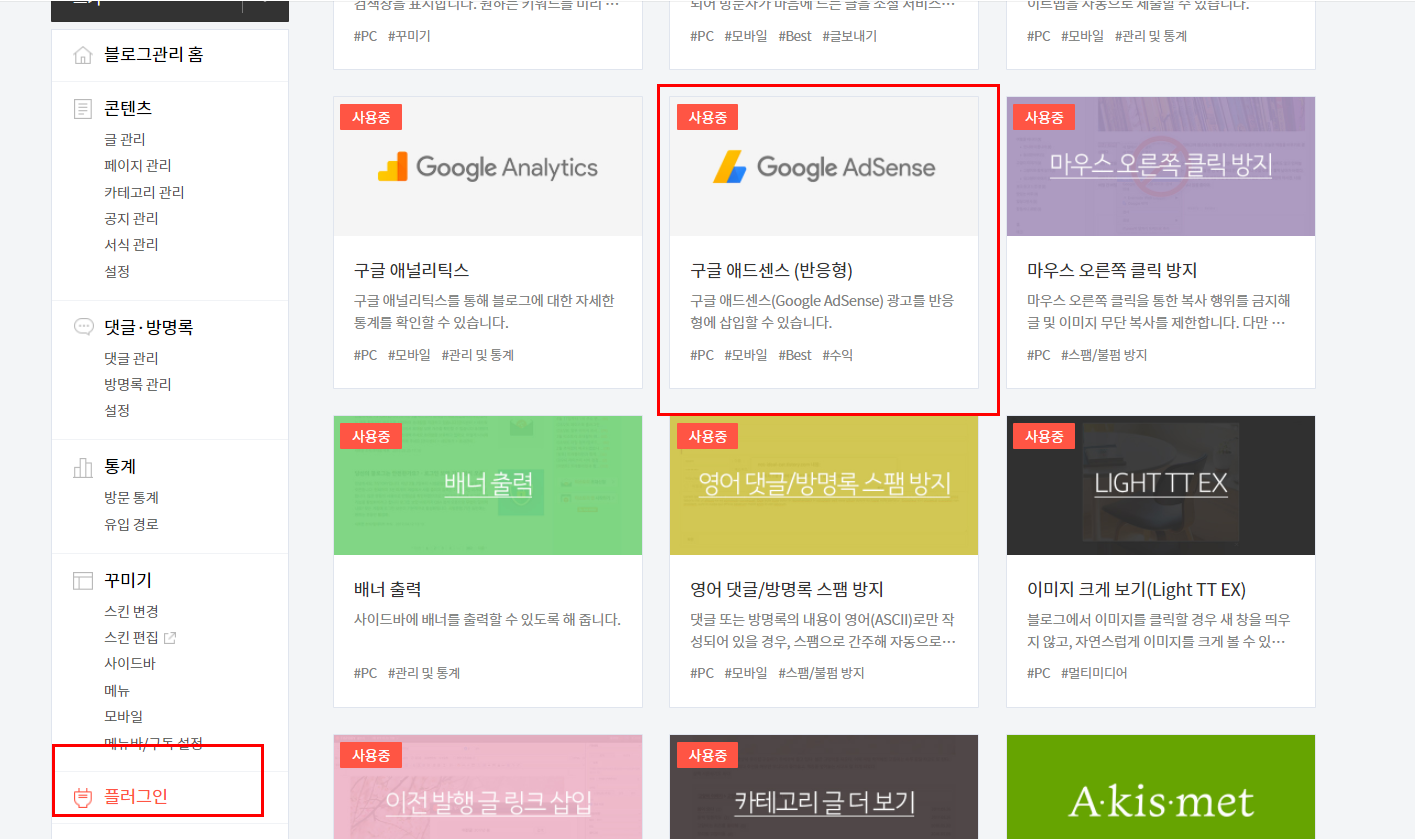
Task: Click the home icon beside 블로그관리 홈
Action: 83,55
